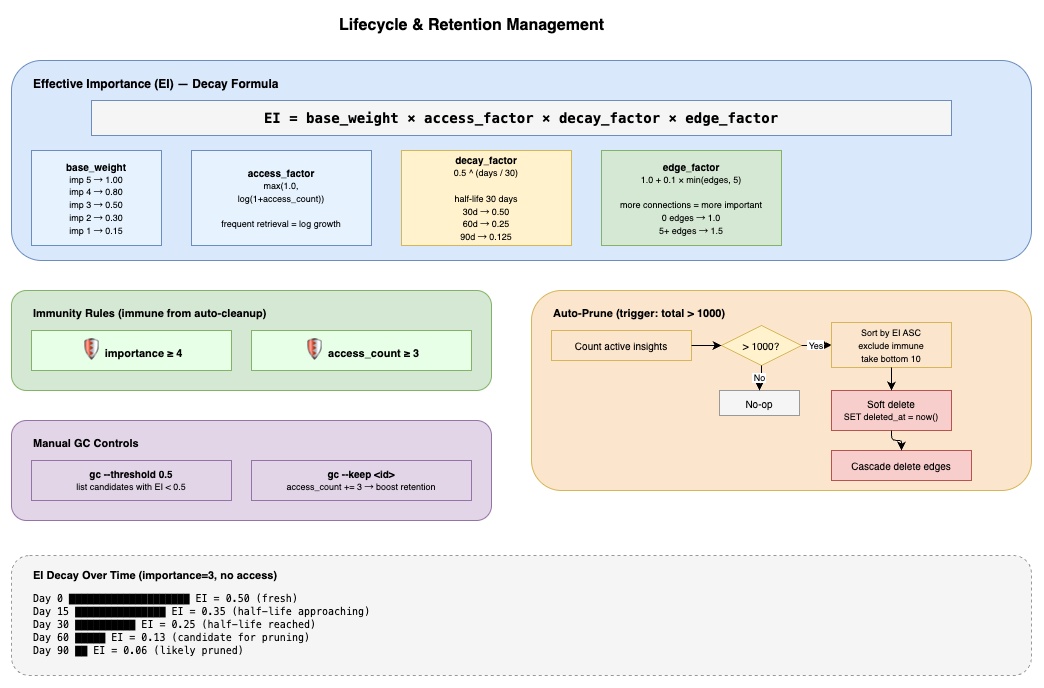Click the 60d → 0.25 line
Screen dimensions: 1044x688
(x=486, y=224)
